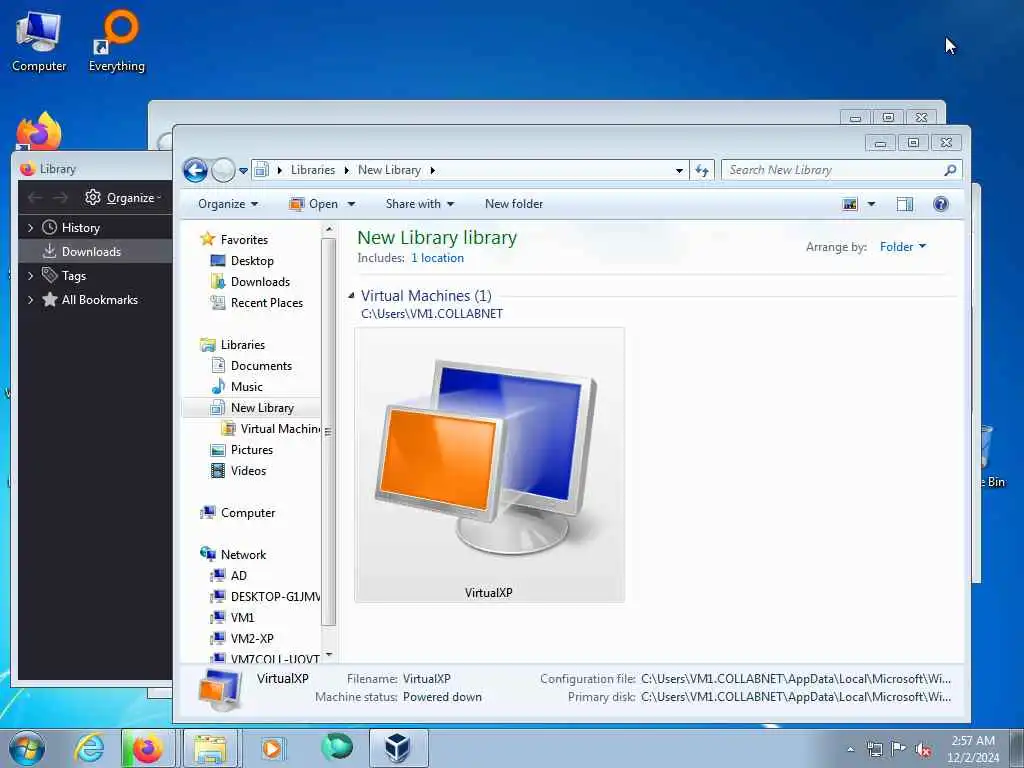Open the view options dropdown arrow
Viewport: 1024px width, 768px height.
pos(871,204)
